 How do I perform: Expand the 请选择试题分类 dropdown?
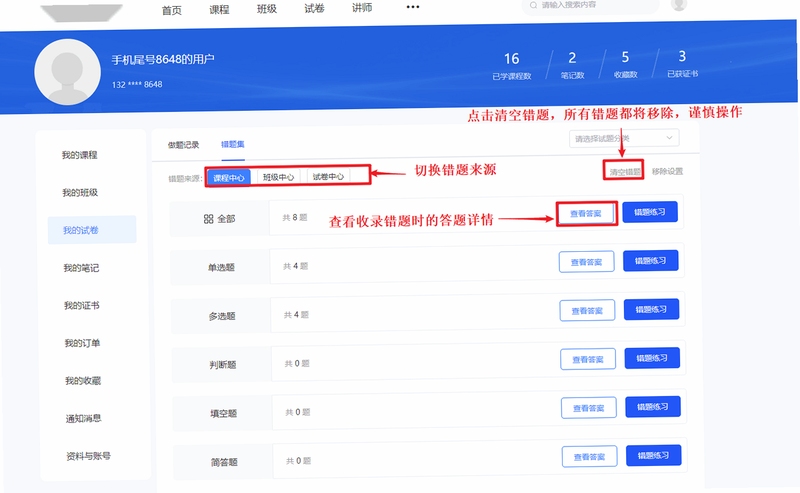624,138
